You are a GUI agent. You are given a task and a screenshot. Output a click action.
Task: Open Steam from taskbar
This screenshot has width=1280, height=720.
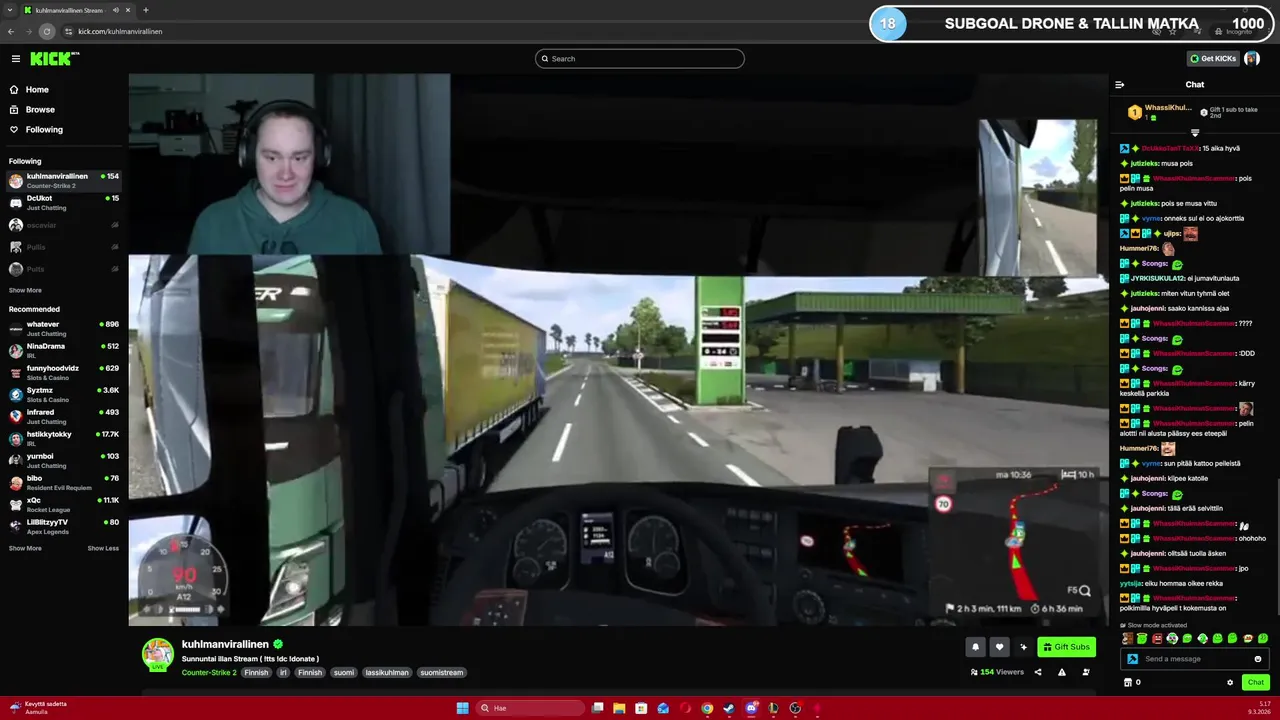[729, 708]
